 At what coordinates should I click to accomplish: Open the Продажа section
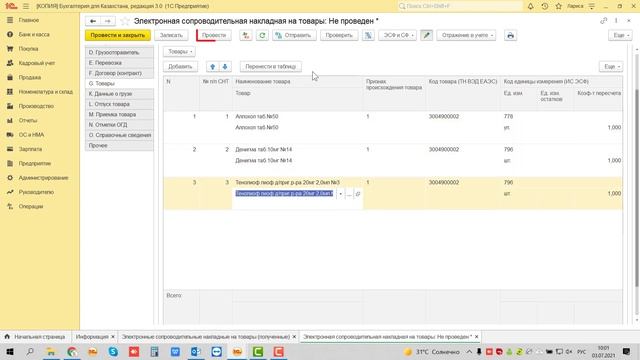(x=29, y=77)
